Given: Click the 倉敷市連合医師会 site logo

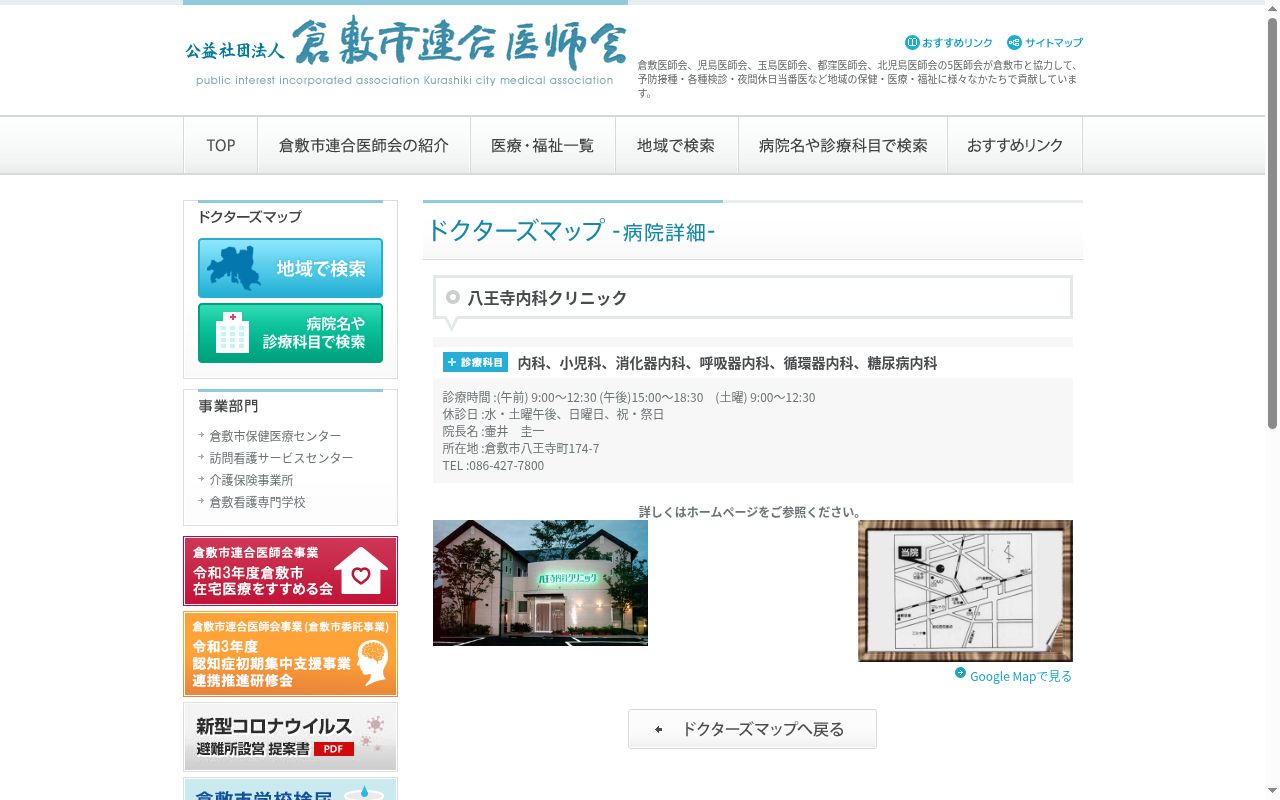Looking at the screenshot, I should click(x=405, y=52).
